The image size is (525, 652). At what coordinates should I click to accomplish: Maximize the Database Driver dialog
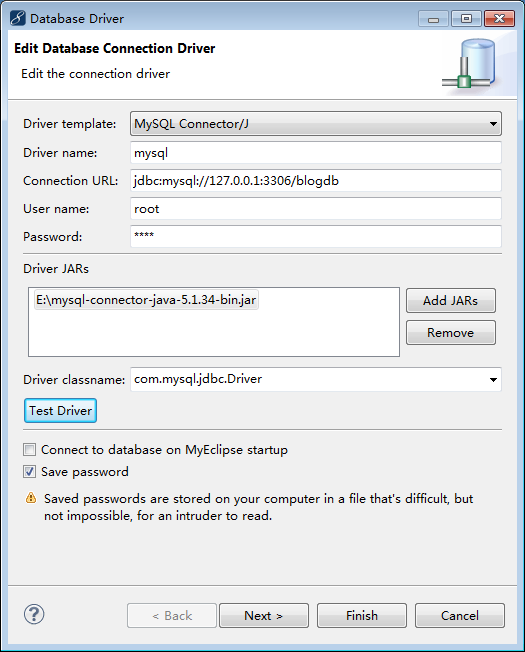tap(466, 19)
